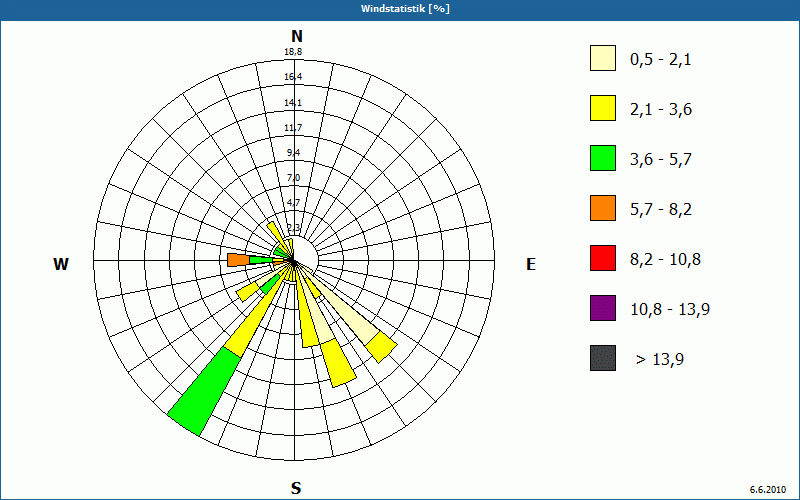
Task: Click the E compass label
Action: click(531, 264)
